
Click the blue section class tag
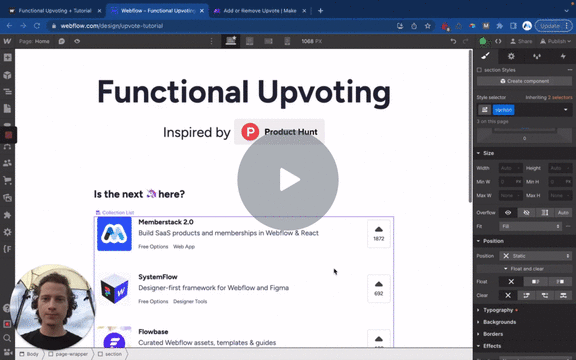pyautogui.click(x=503, y=110)
